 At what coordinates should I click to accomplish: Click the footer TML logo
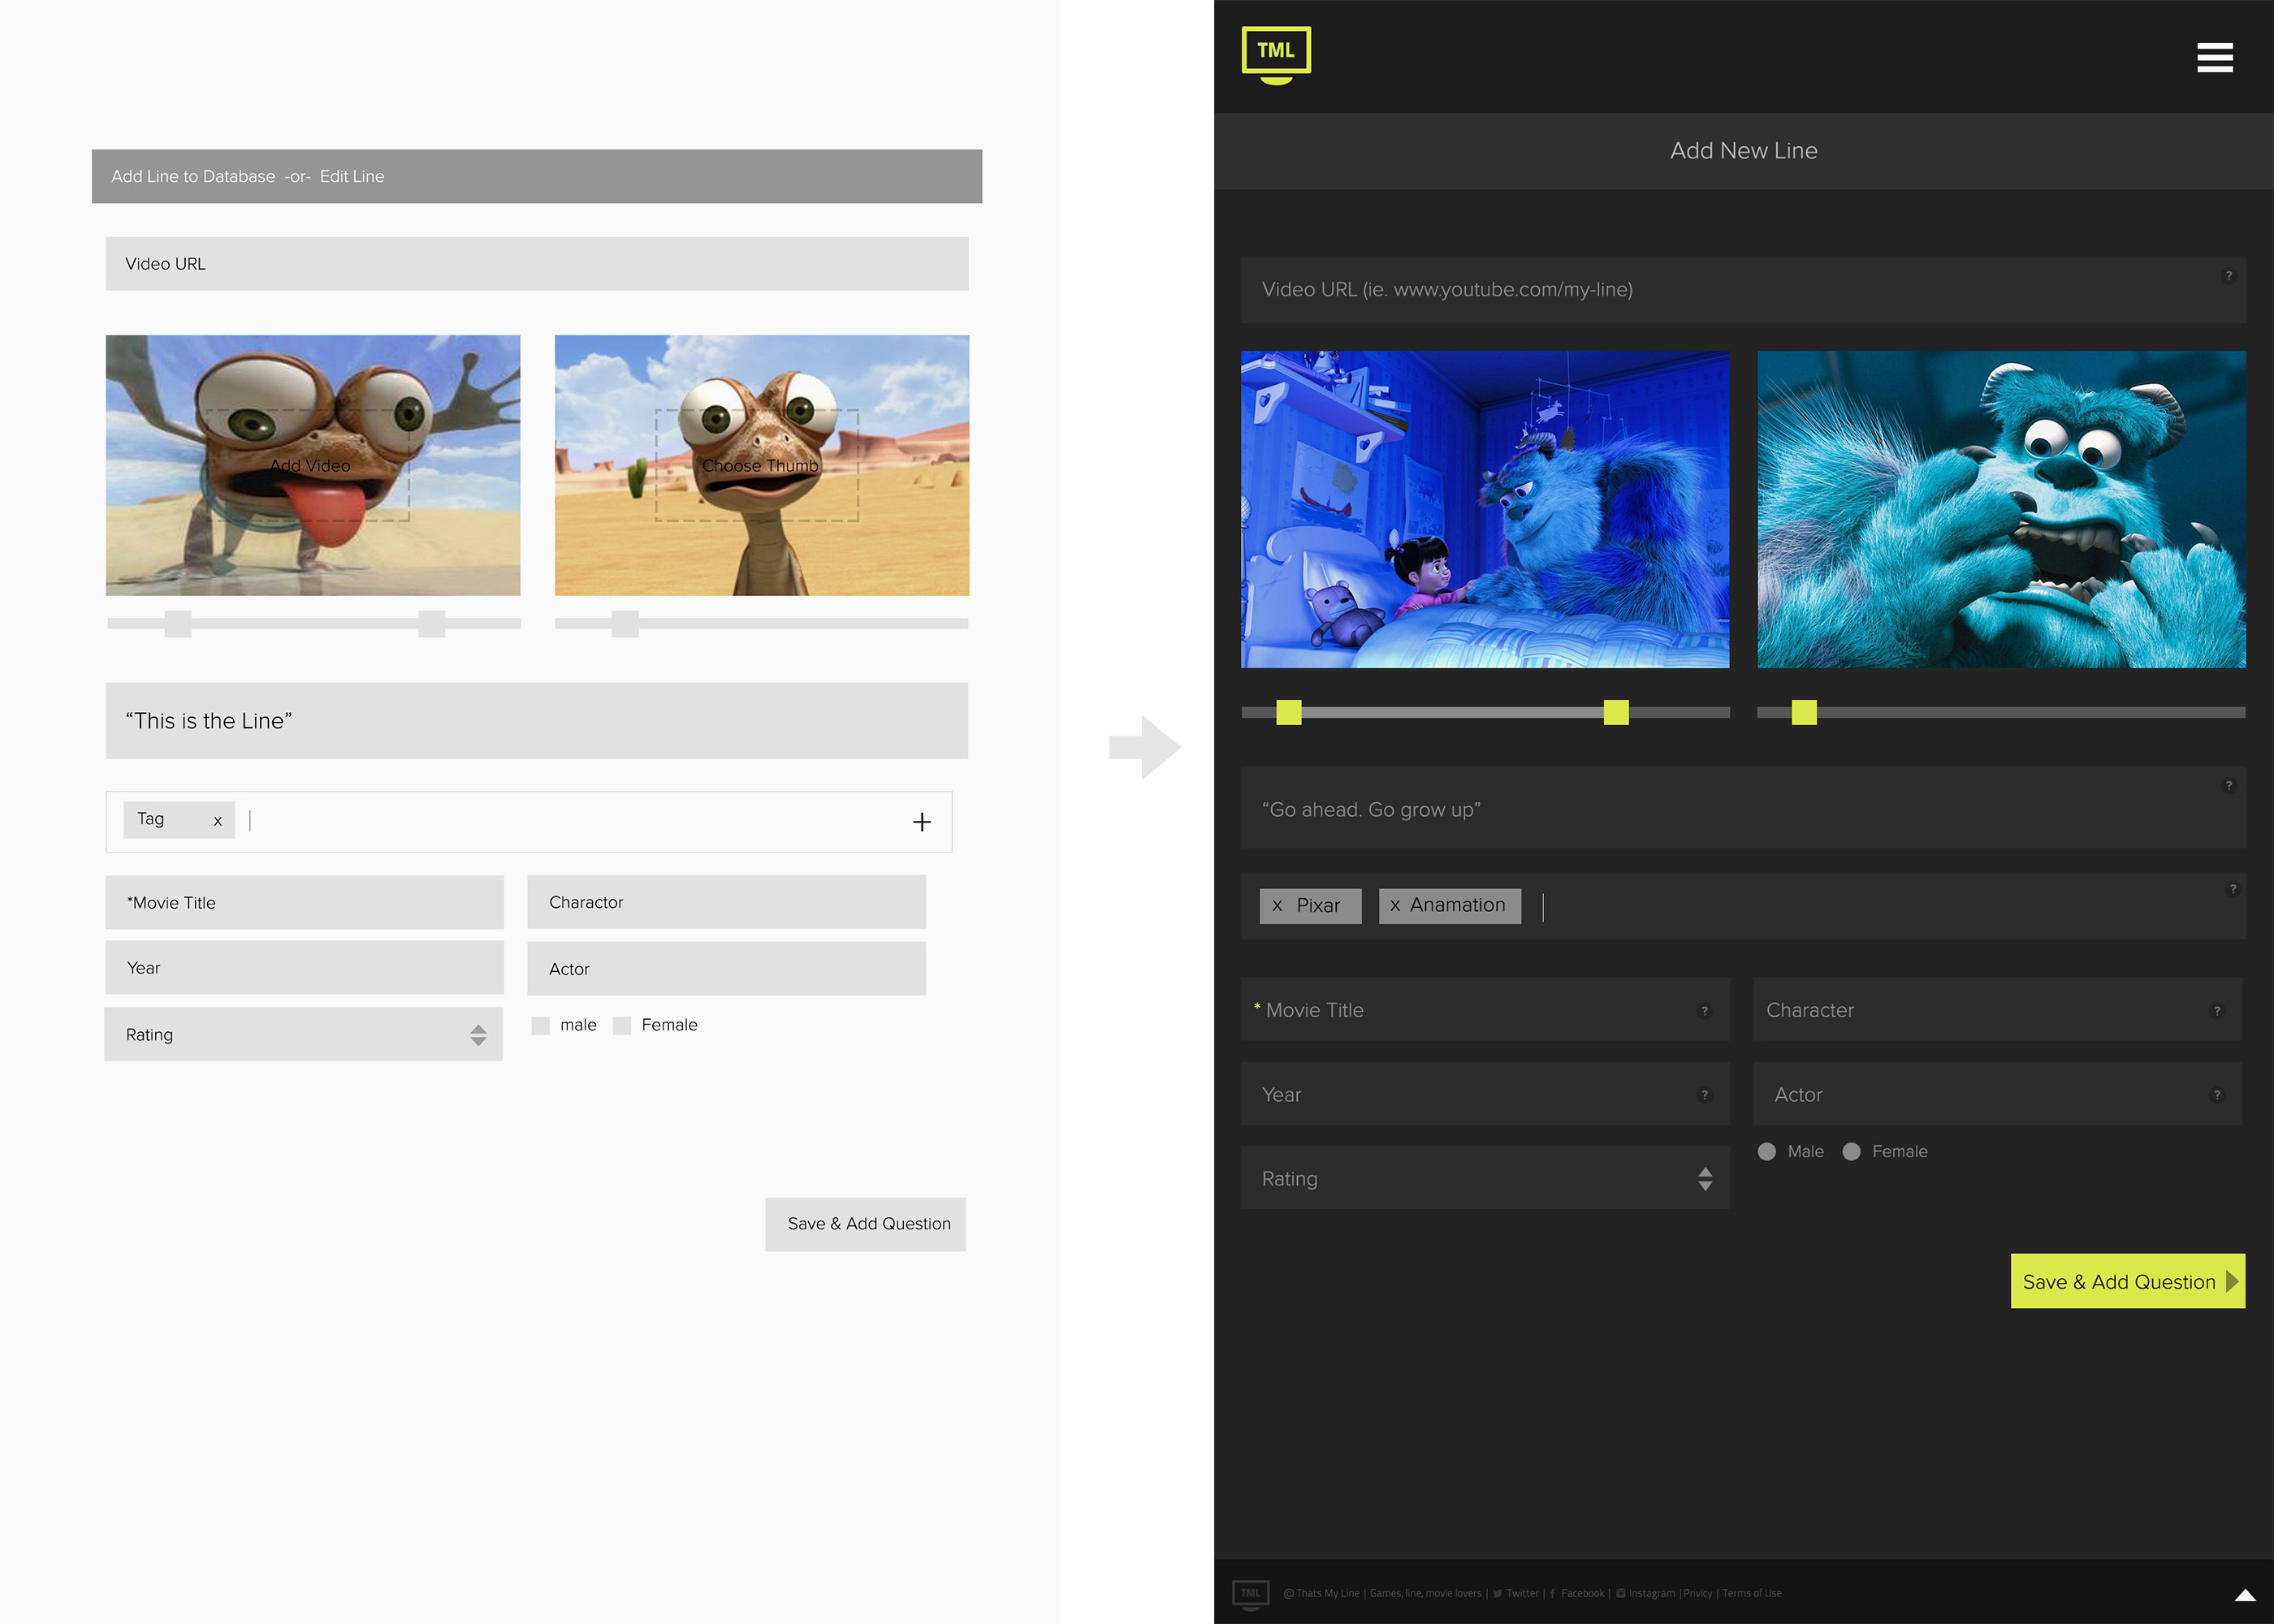pyautogui.click(x=1251, y=1595)
